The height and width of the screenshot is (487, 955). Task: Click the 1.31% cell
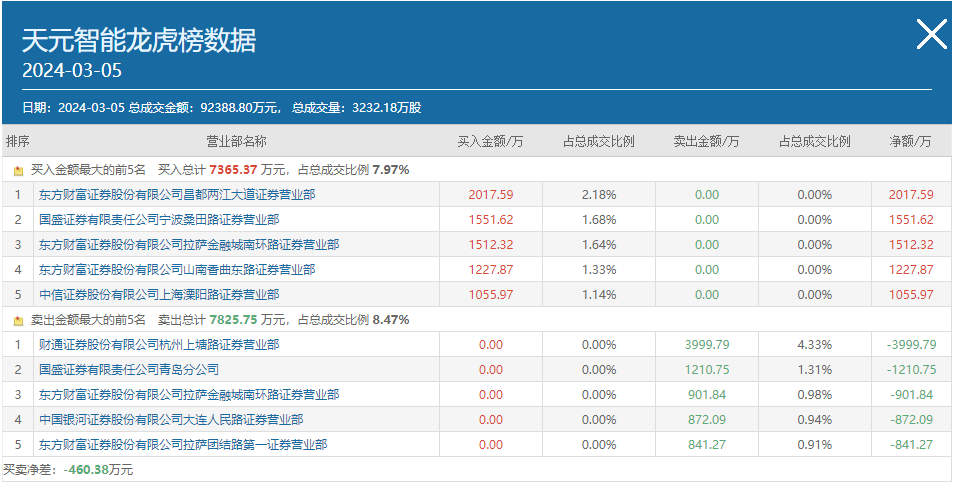(x=815, y=370)
